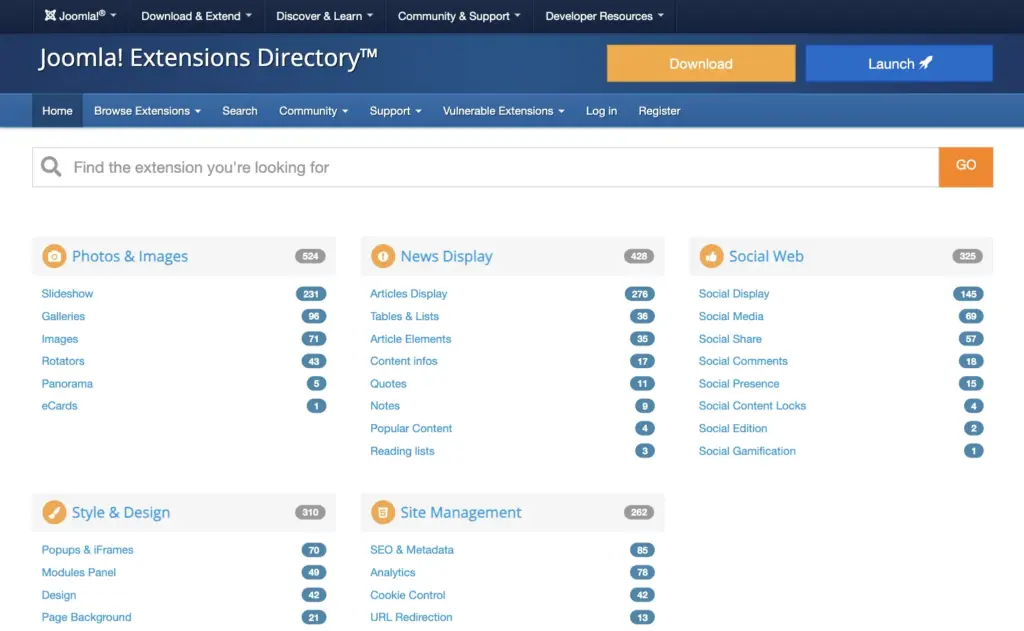Open Article Elements subcategory

(x=410, y=339)
